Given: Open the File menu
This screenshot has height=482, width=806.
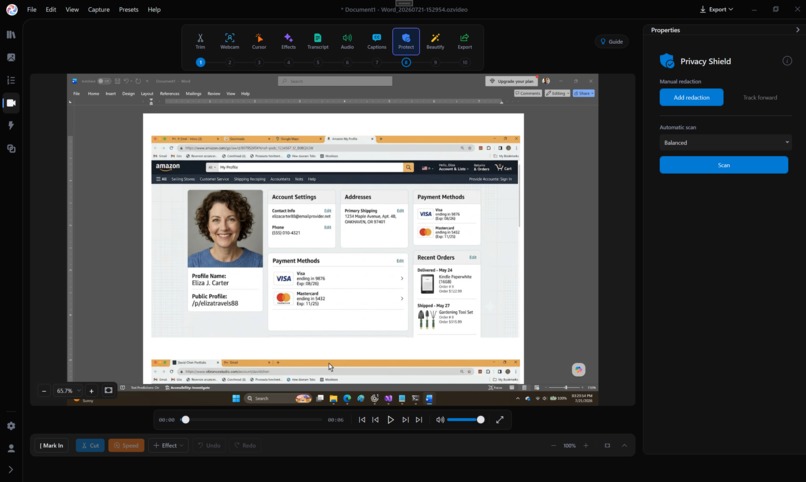Looking at the screenshot, I should [x=32, y=9].
